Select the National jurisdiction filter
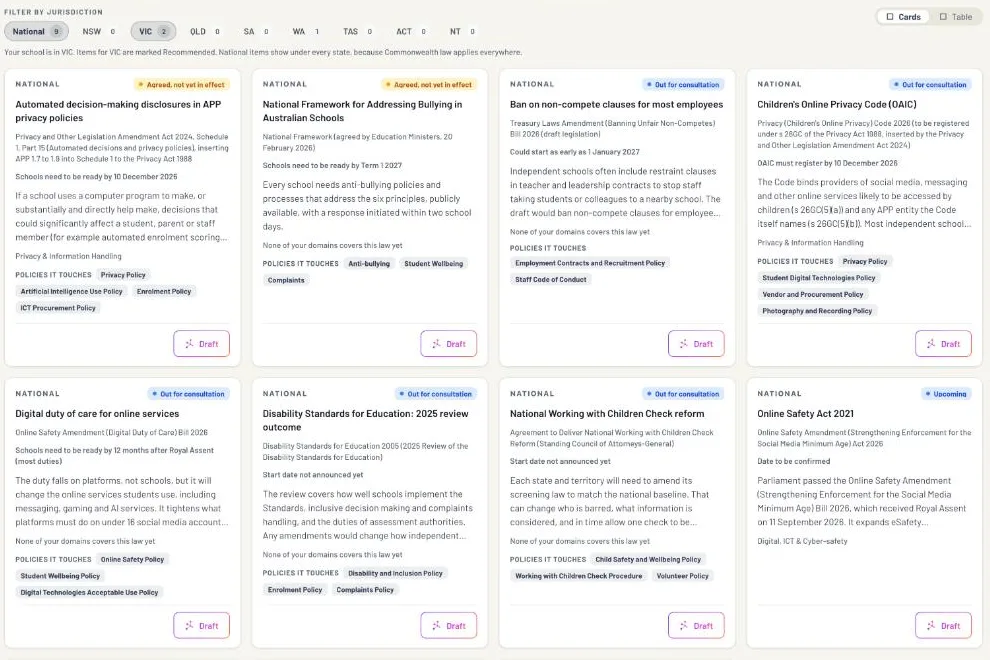 (x=37, y=32)
